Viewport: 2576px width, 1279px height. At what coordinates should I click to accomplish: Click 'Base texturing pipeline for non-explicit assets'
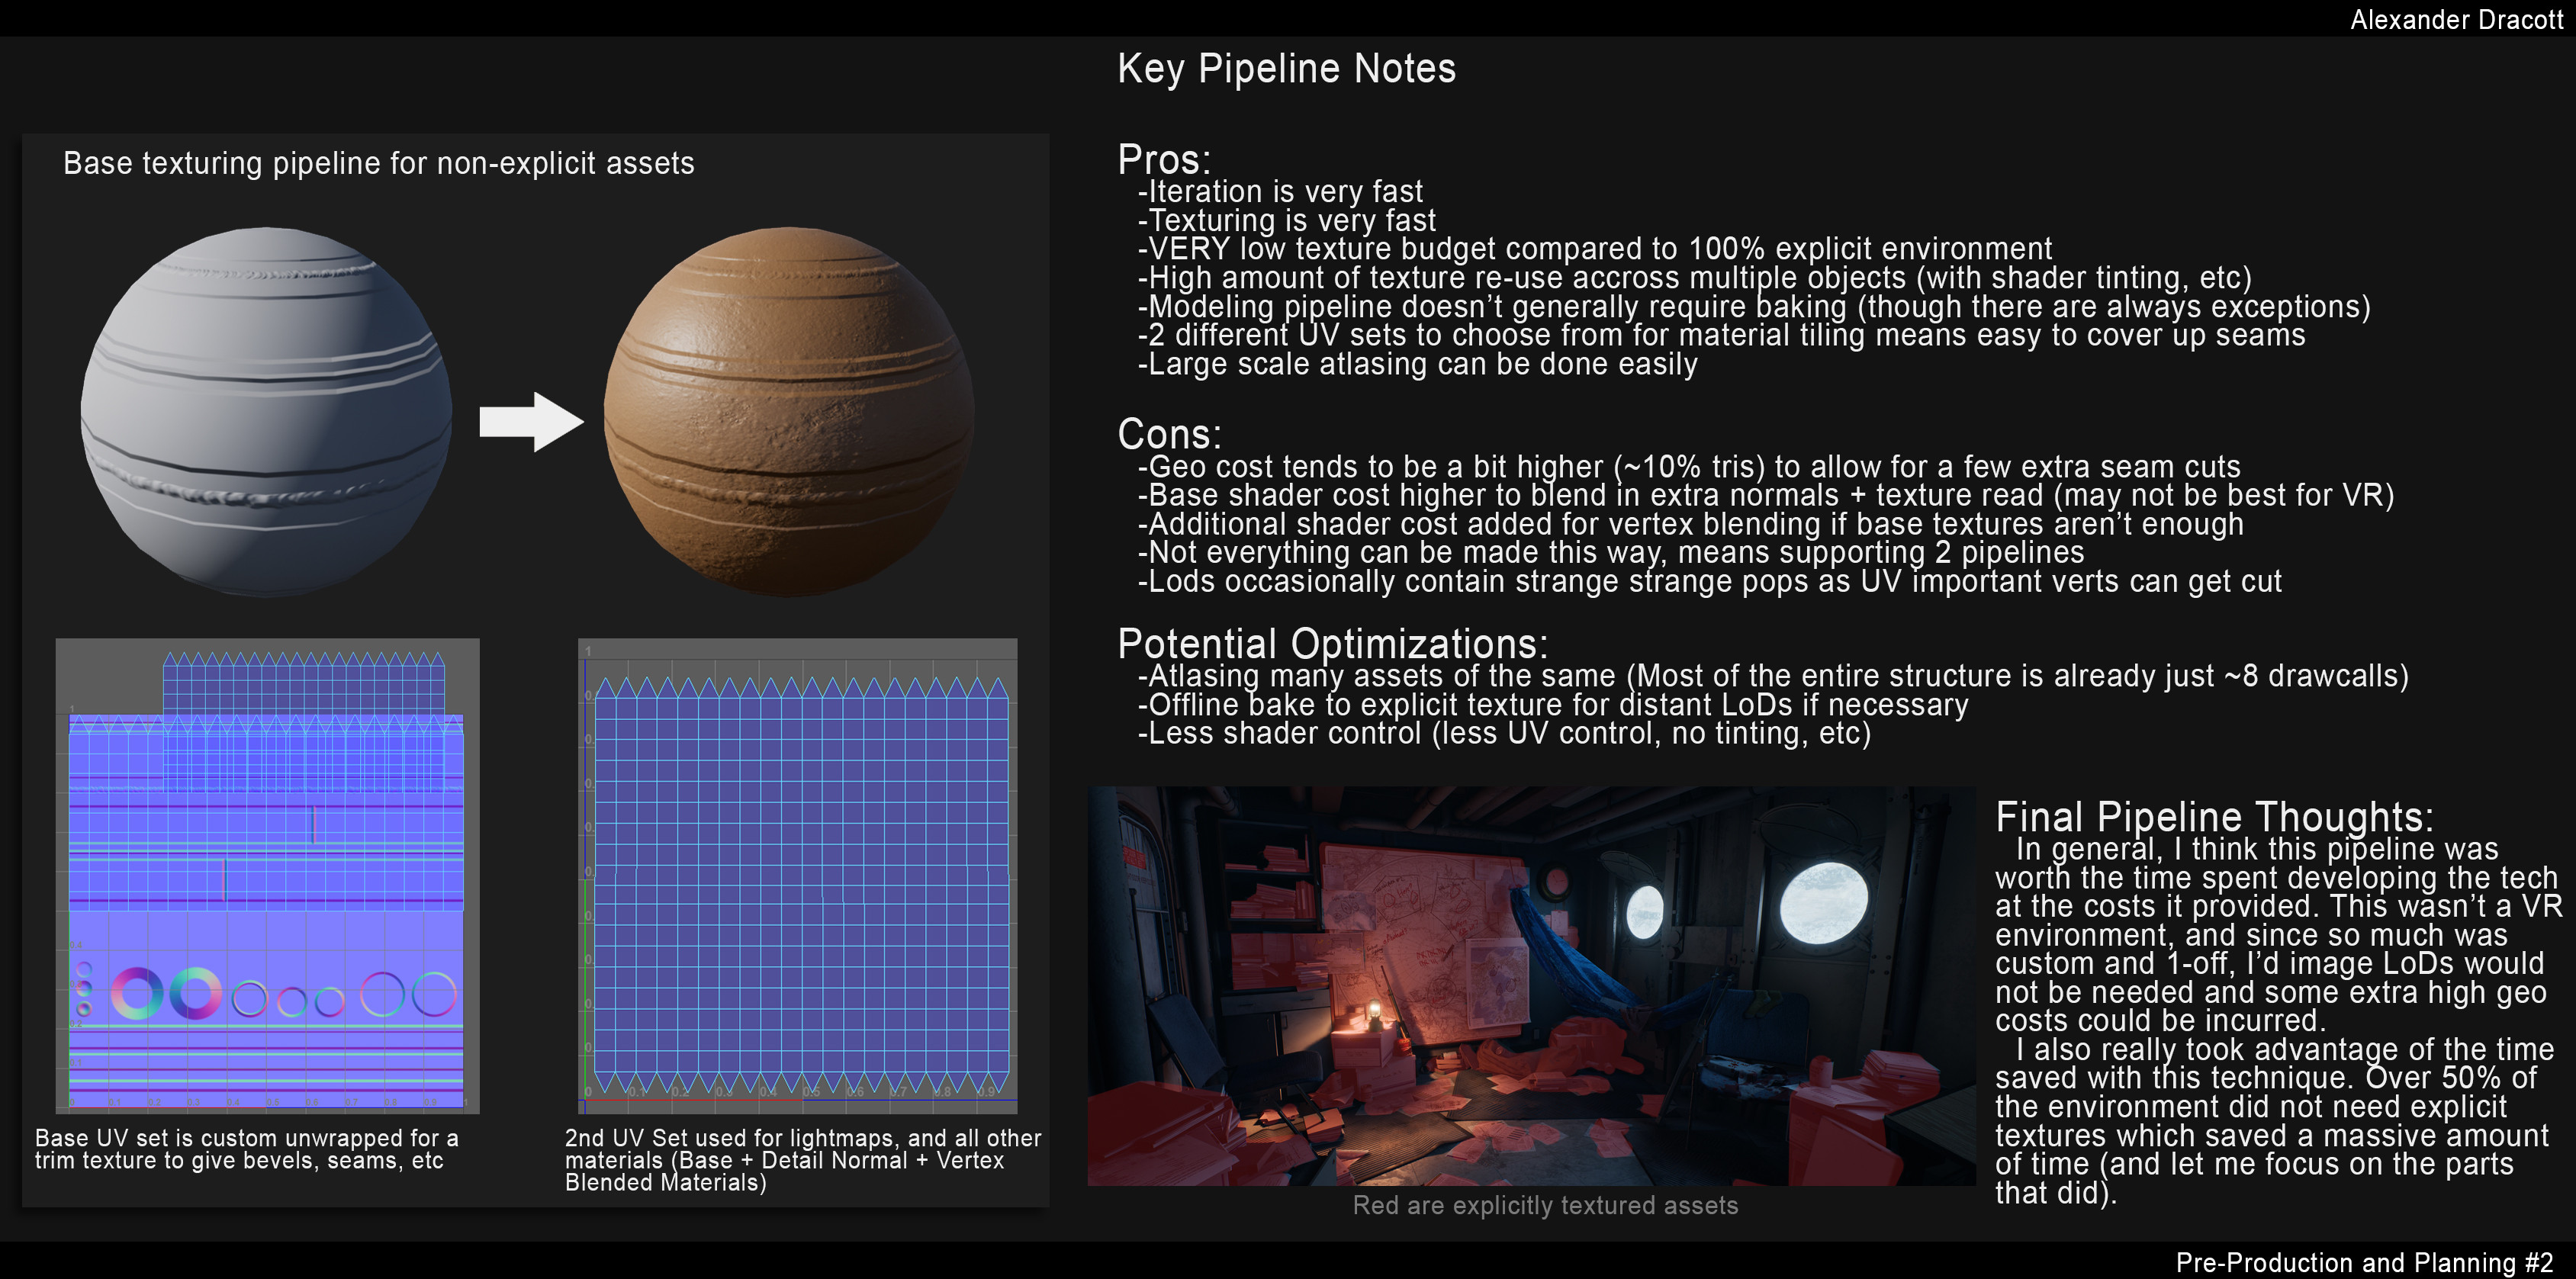pos(379,163)
